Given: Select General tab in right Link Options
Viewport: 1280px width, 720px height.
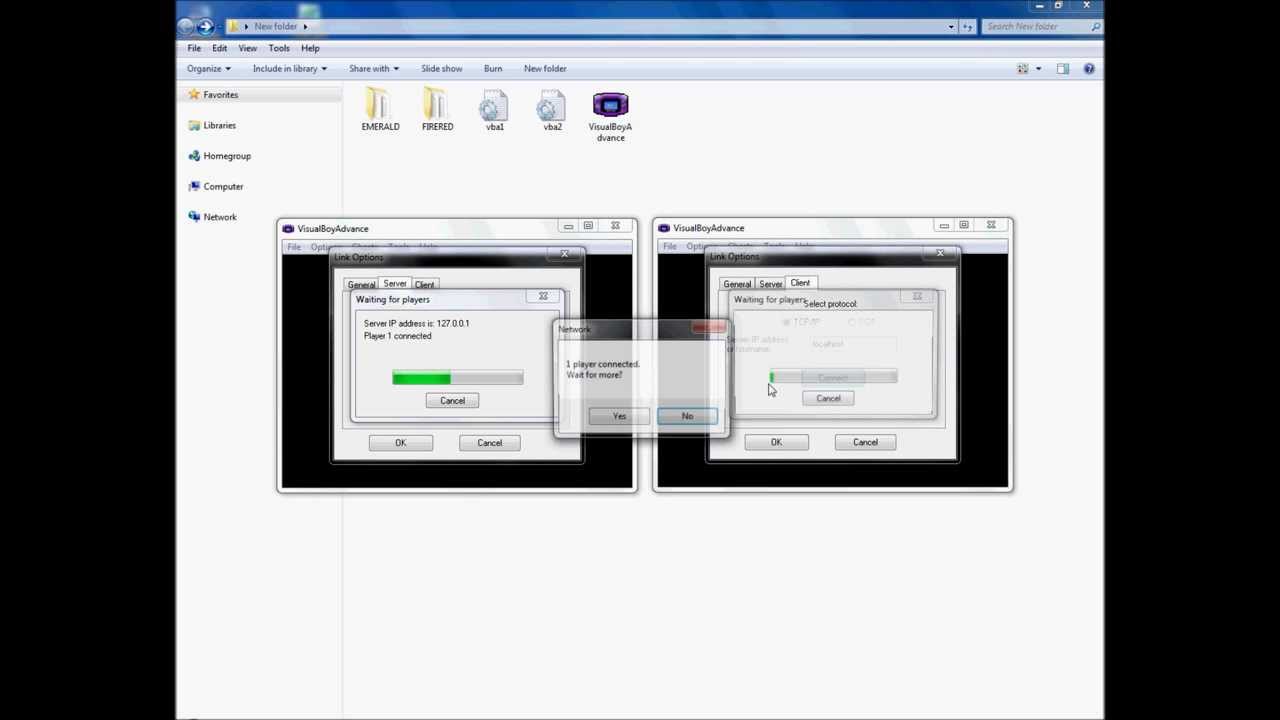Looking at the screenshot, I should click(x=737, y=284).
